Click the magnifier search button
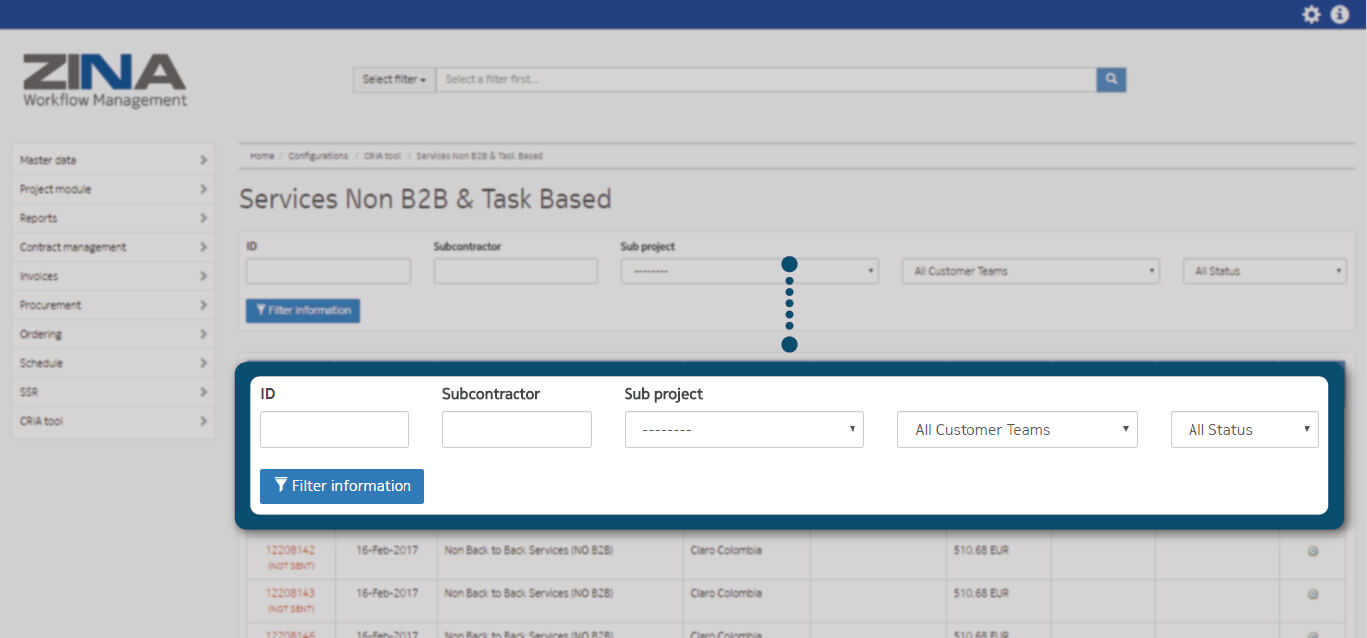This screenshot has height=638, width=1367. click(x=1111, y=80)
